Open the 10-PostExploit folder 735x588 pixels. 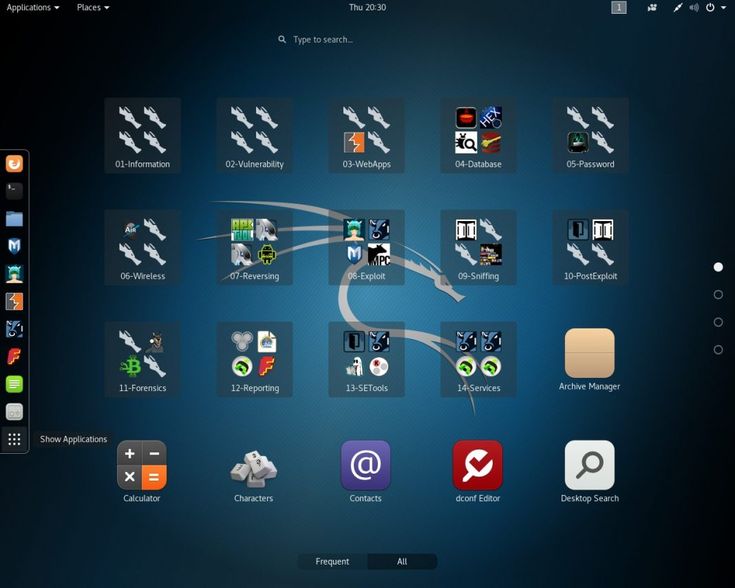click(590, 248)
